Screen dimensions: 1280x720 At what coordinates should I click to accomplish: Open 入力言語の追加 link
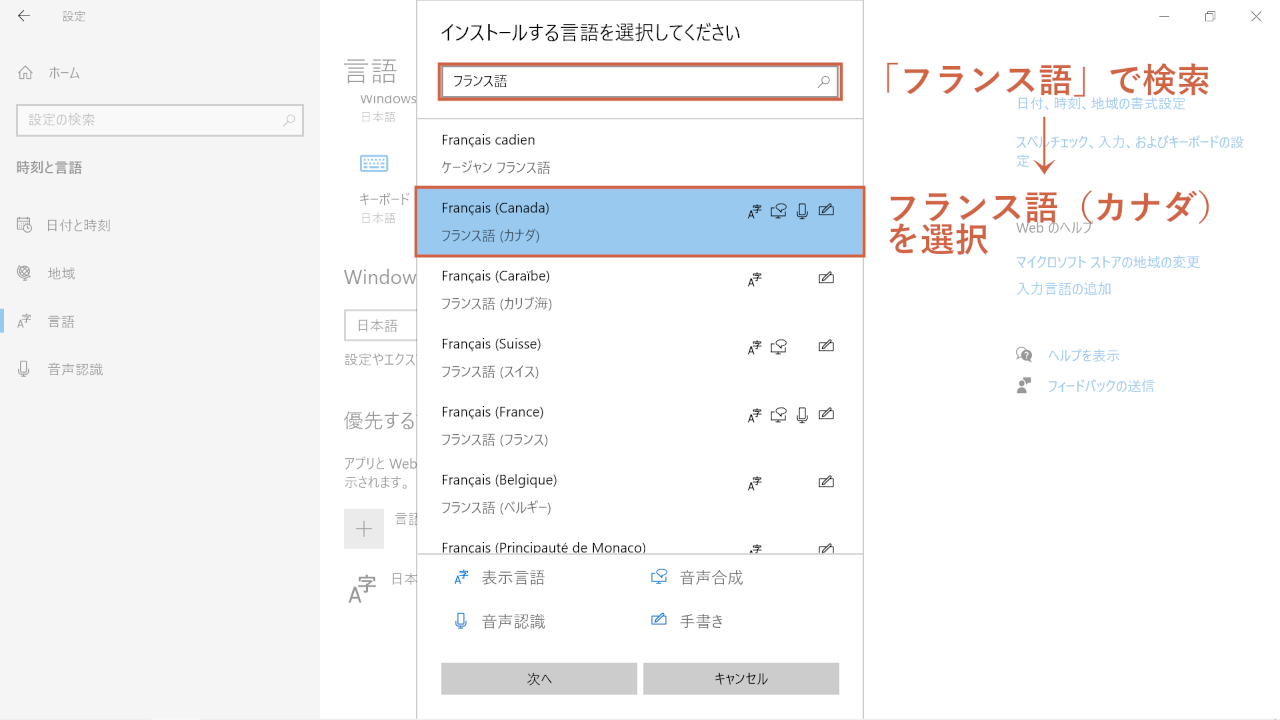pyautogui.click(x=1064, y=289)
